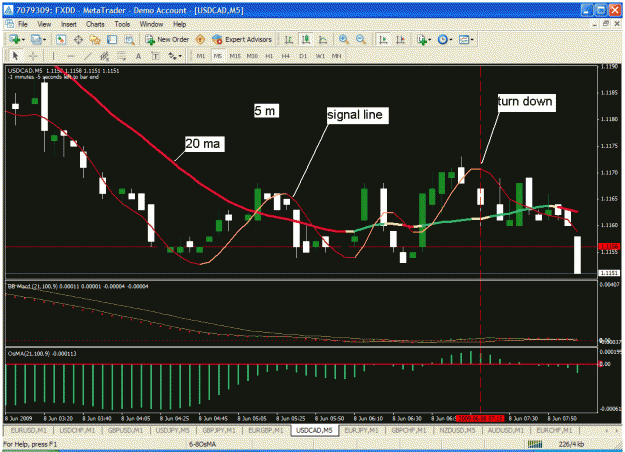This screenshot has height=452, width=625.
Task: Switch to H1 timeframe
Action: tap(269, 56)
